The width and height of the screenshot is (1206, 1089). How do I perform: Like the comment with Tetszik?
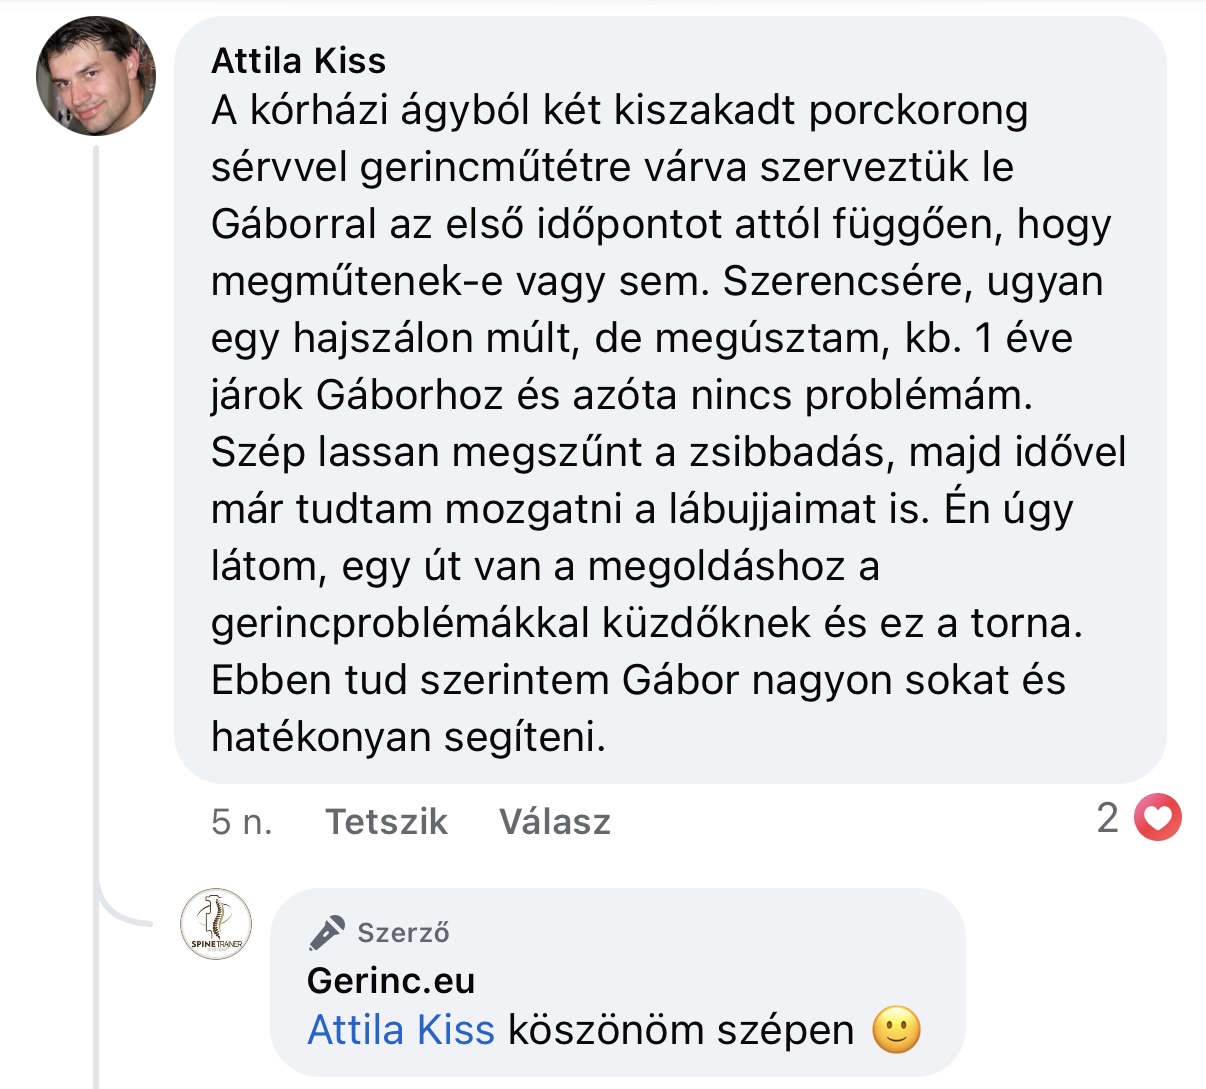[386, 821]
